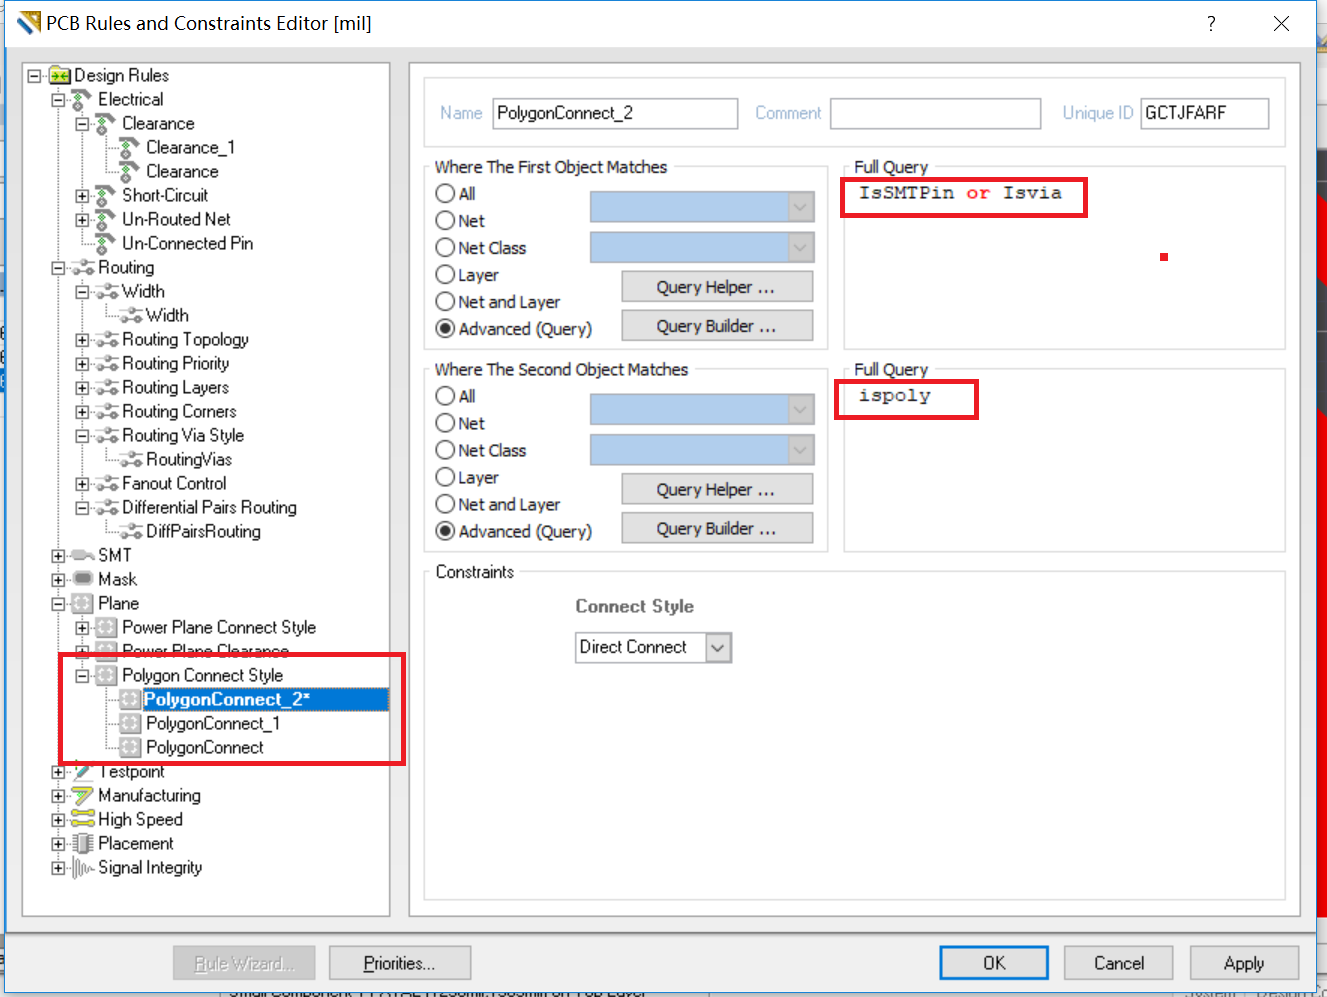The height and width of the screenshot is (997, 1327).
Task: Click the SMT category icon
Action: (83, 556)
